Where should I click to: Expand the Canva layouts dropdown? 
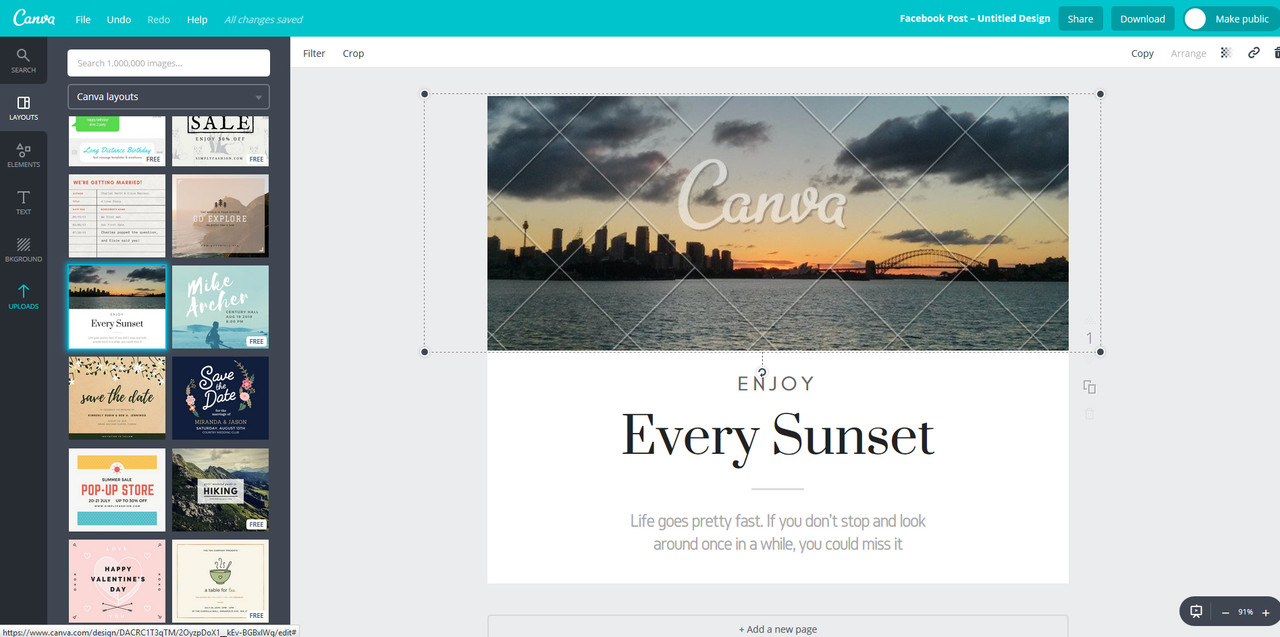click(169, 97)
